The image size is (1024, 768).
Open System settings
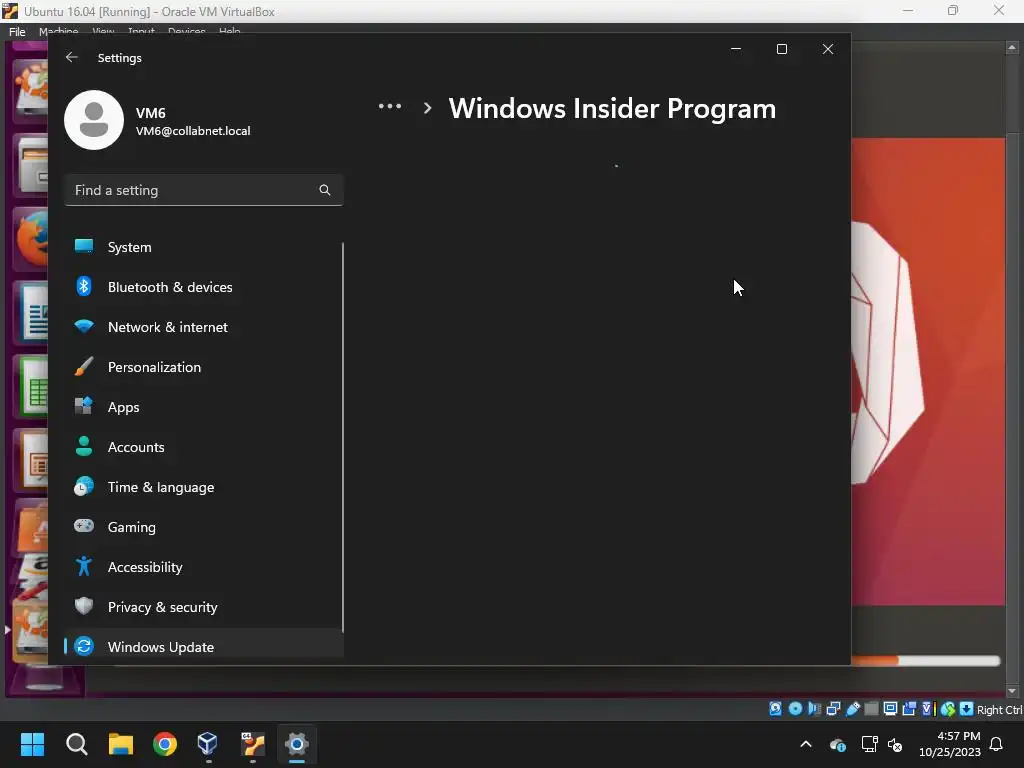[204, 247]
